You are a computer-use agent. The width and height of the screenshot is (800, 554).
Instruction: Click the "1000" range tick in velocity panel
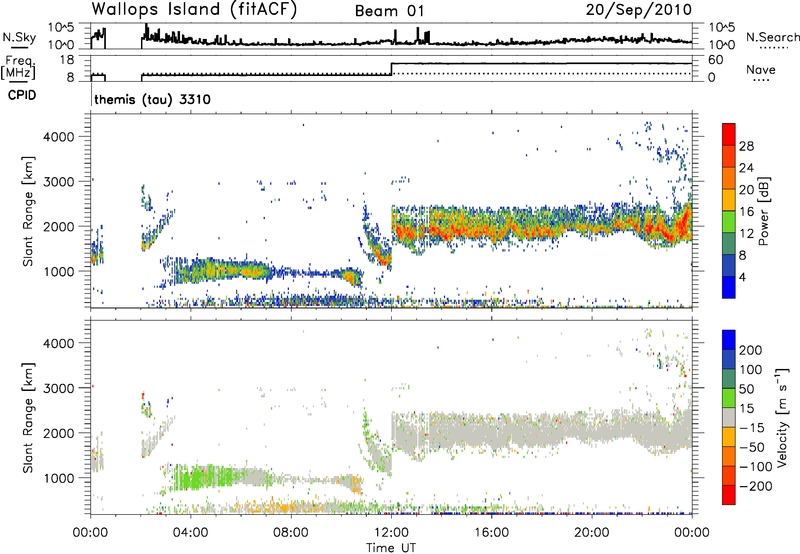[x=59, y=478]
